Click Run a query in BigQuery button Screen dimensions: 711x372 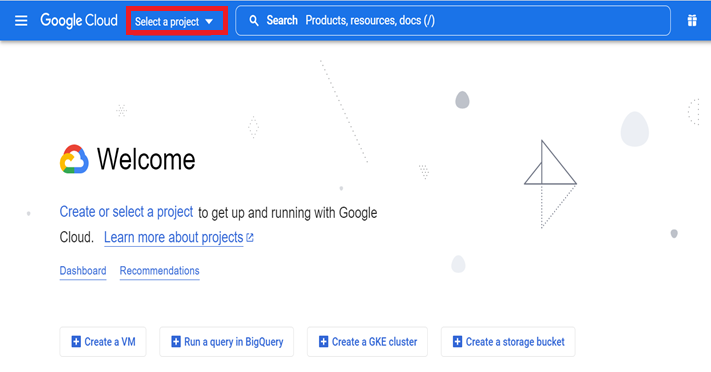226,342
